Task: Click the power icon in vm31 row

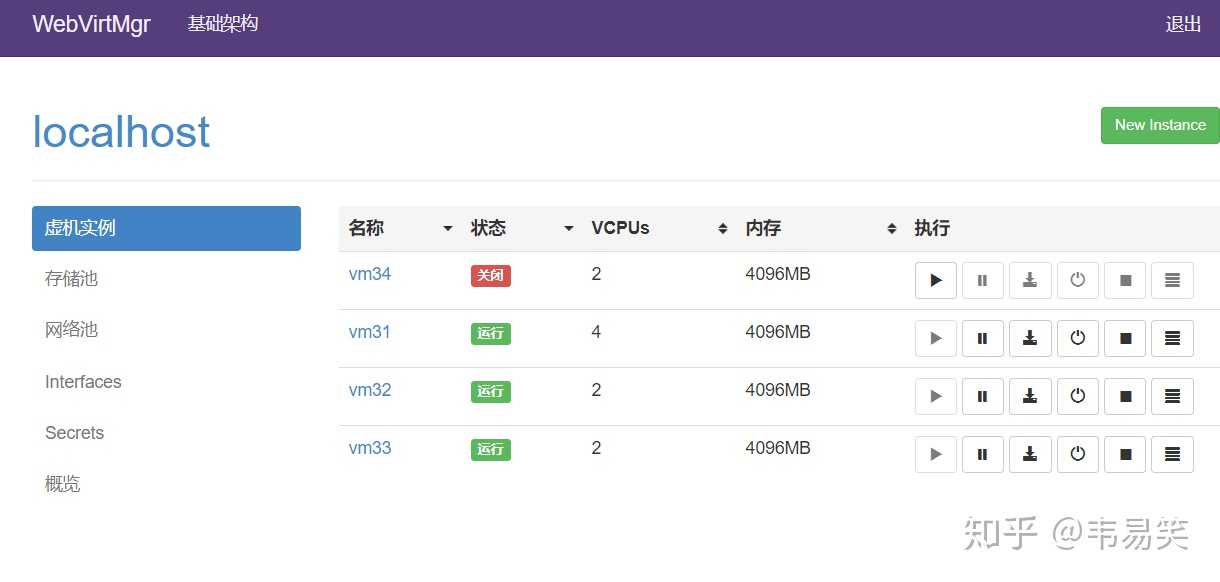Action: pos(1077,339)
